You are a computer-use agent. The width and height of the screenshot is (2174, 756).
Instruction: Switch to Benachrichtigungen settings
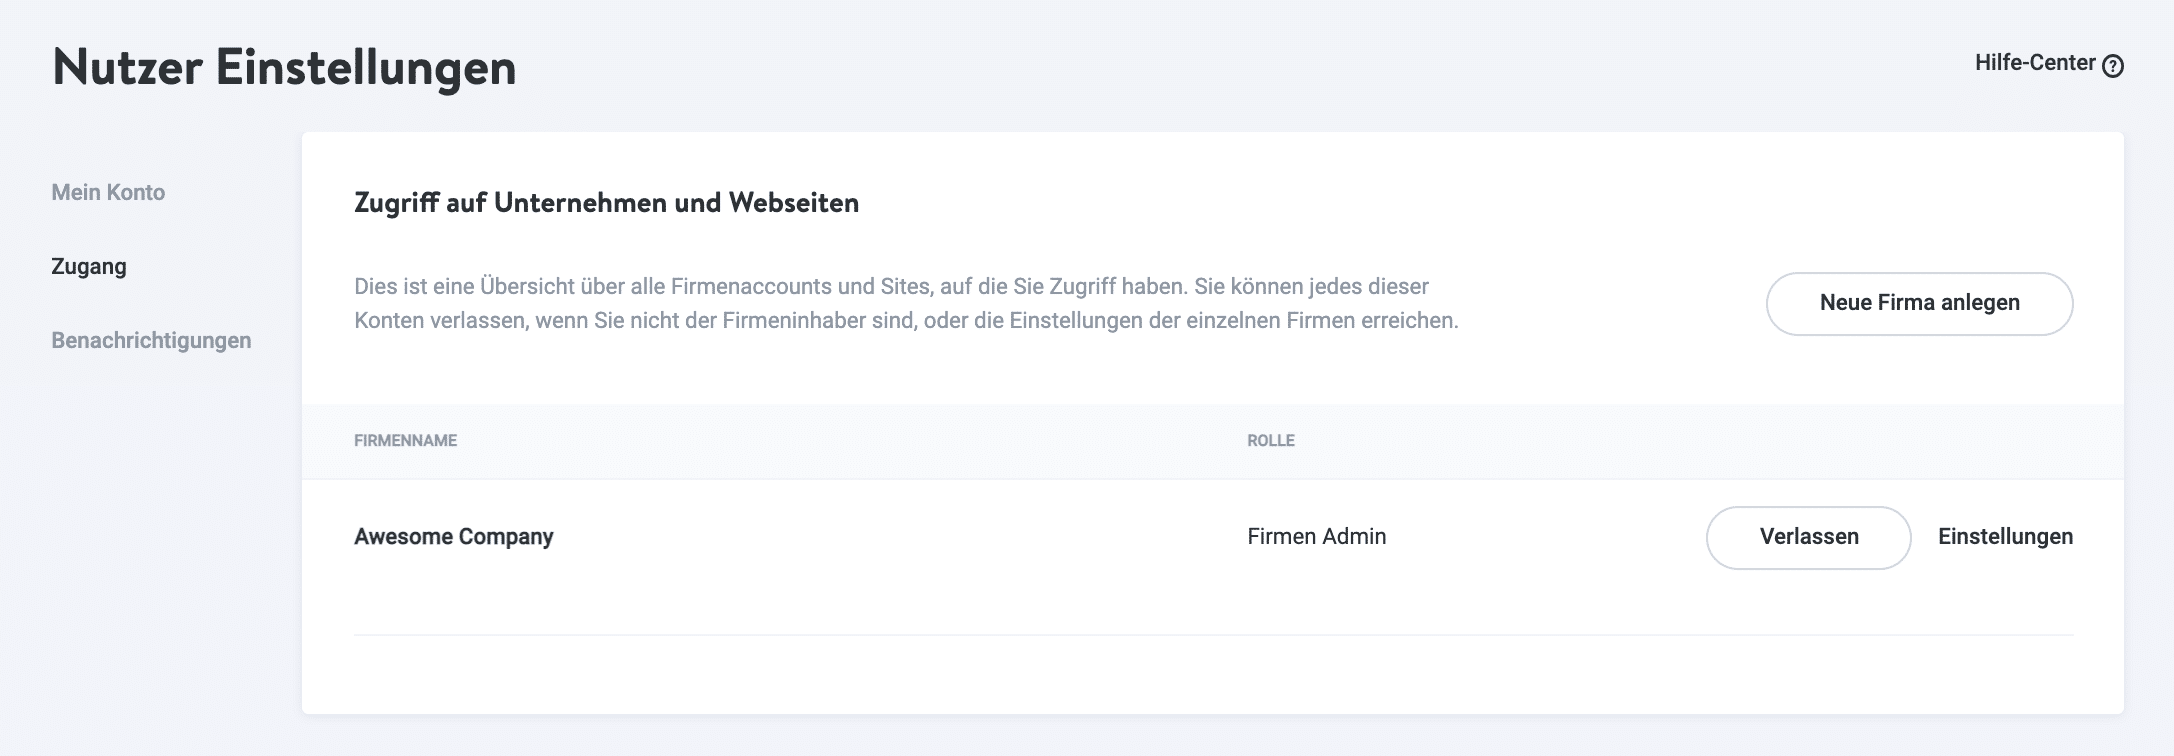coord(152,340)
